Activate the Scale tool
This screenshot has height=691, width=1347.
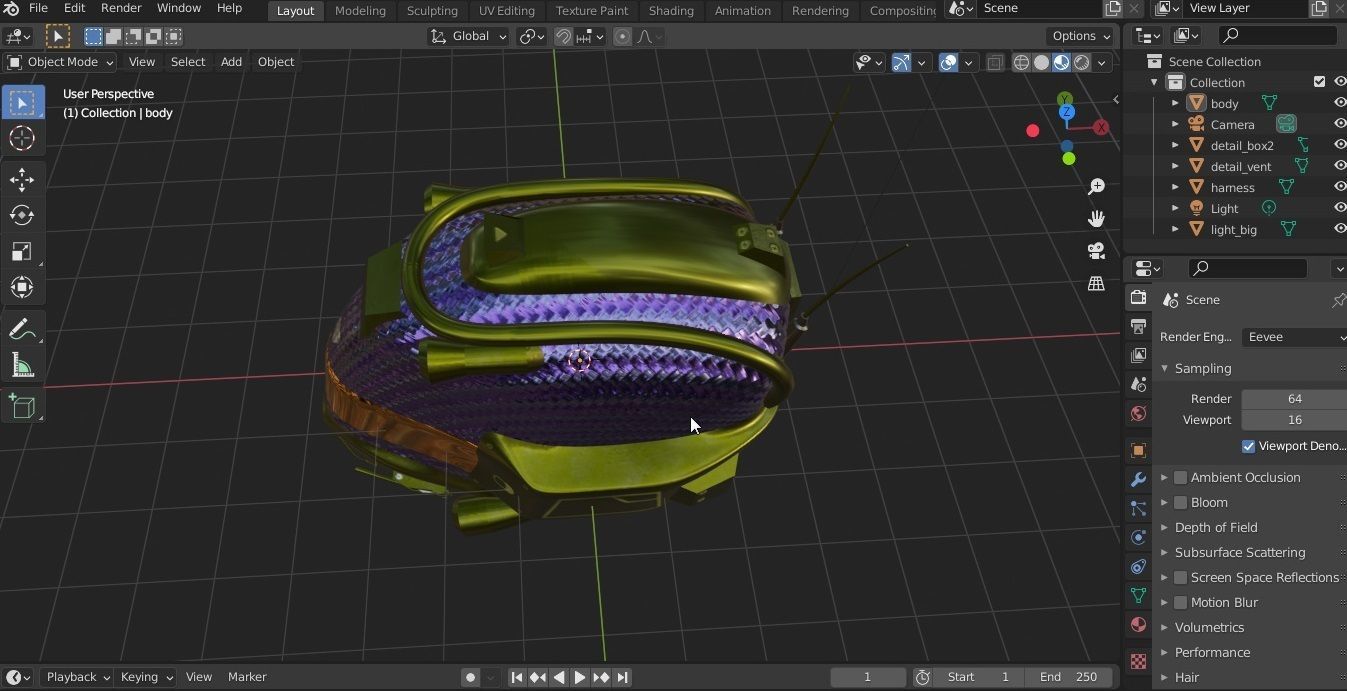[x=22, y=251]
